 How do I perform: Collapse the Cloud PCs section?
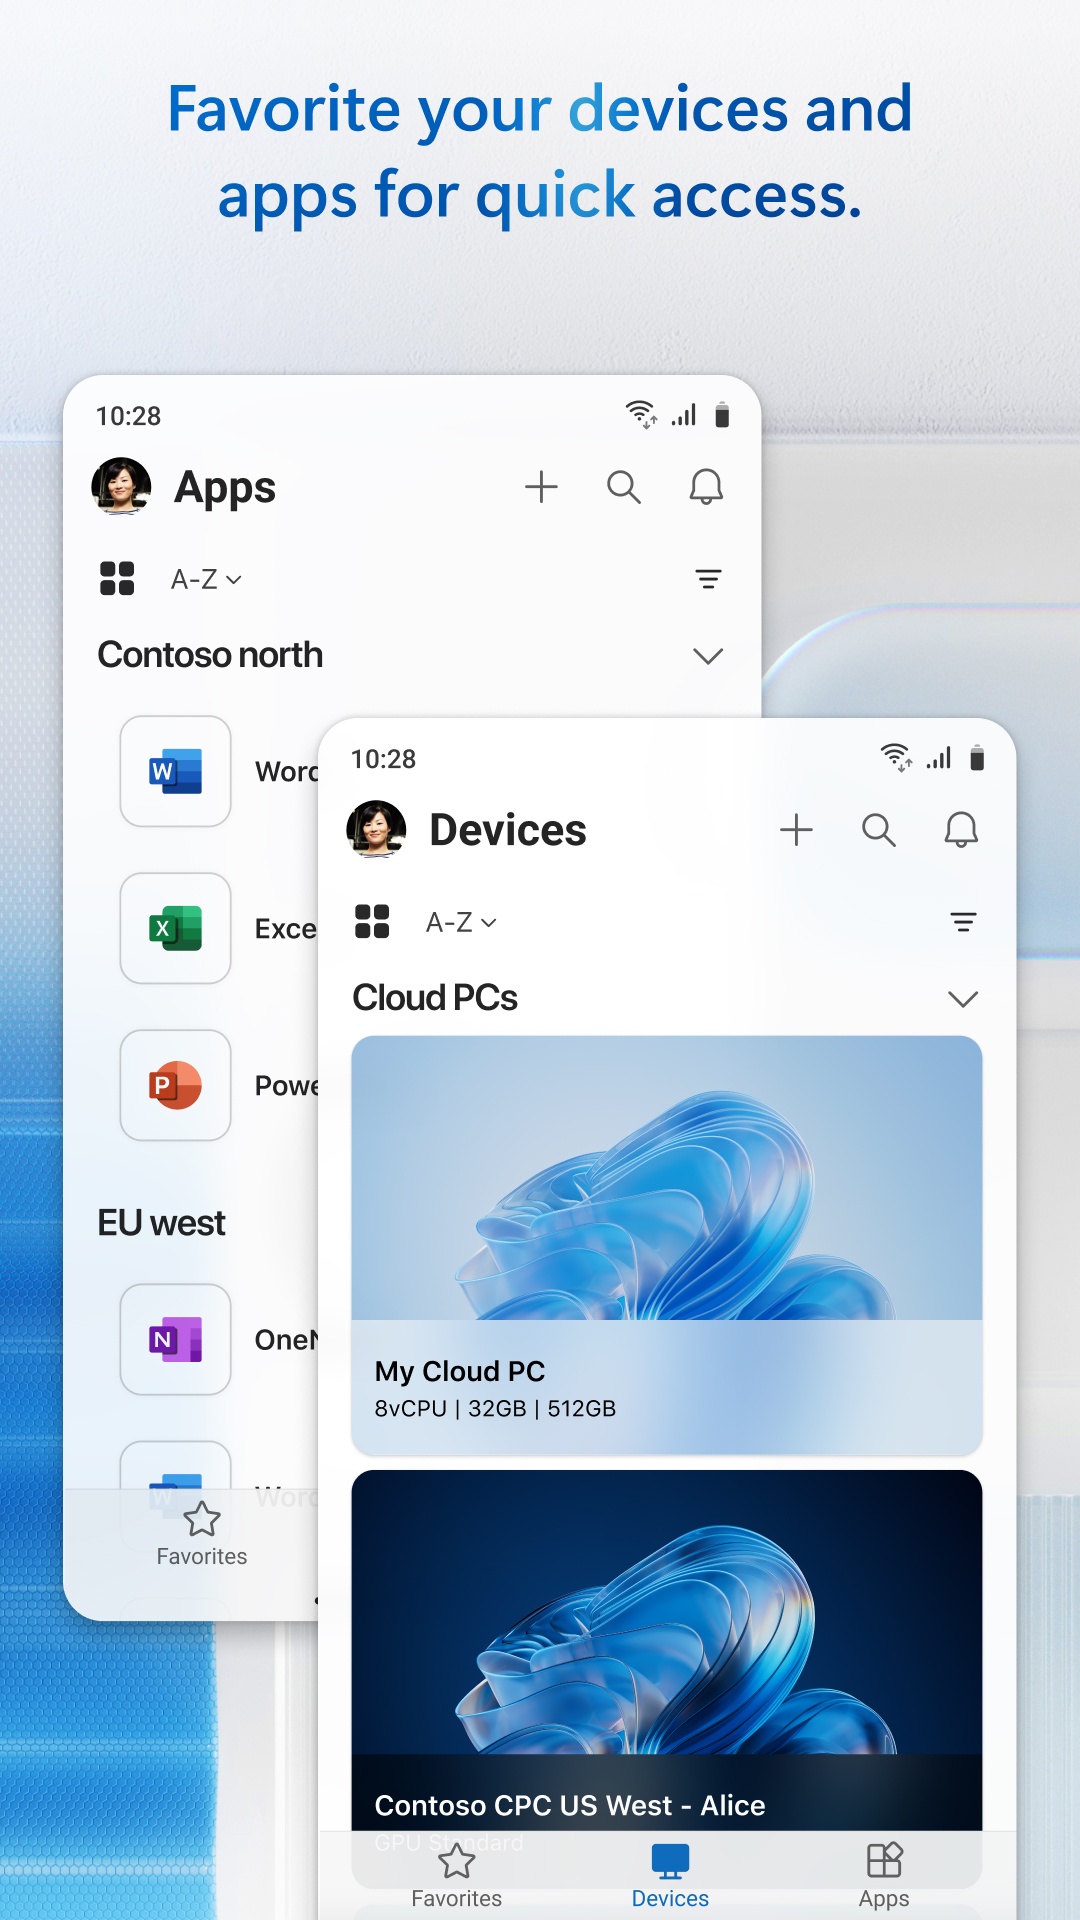click(962, 999)
